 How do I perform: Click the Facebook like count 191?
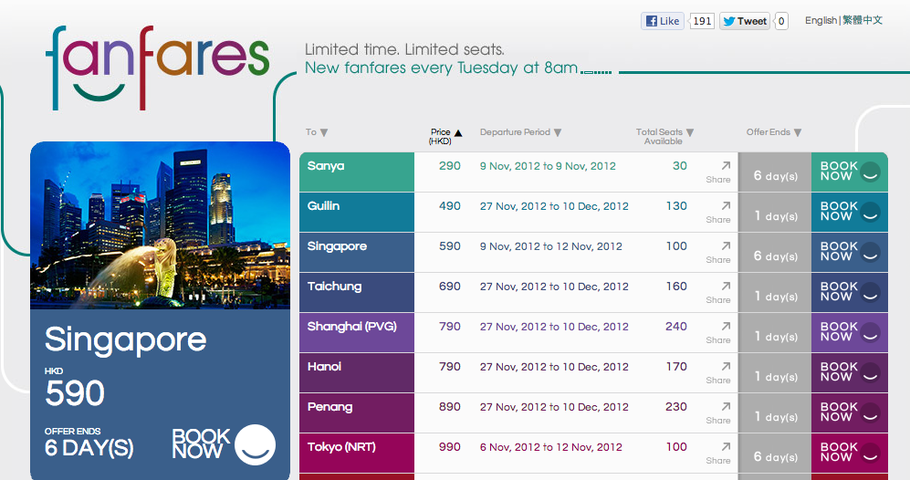coord(702,21)
